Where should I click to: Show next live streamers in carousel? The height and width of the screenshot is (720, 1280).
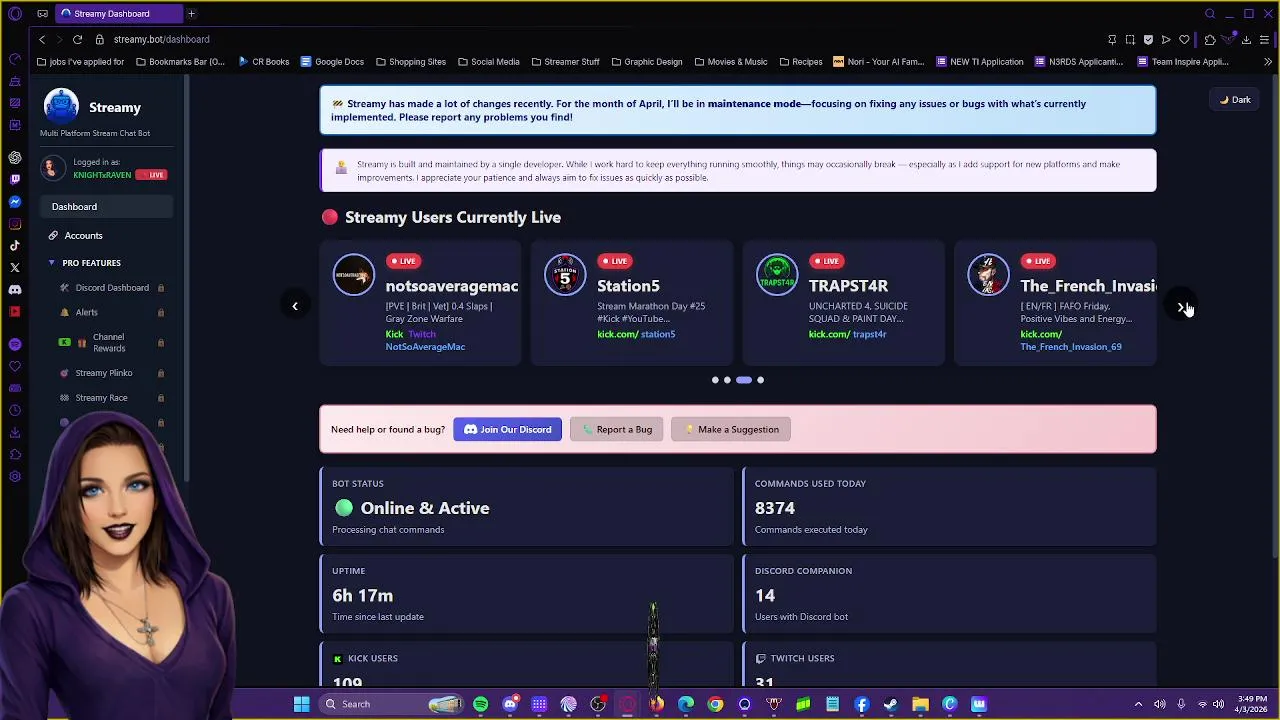(x=1181, y=306)
